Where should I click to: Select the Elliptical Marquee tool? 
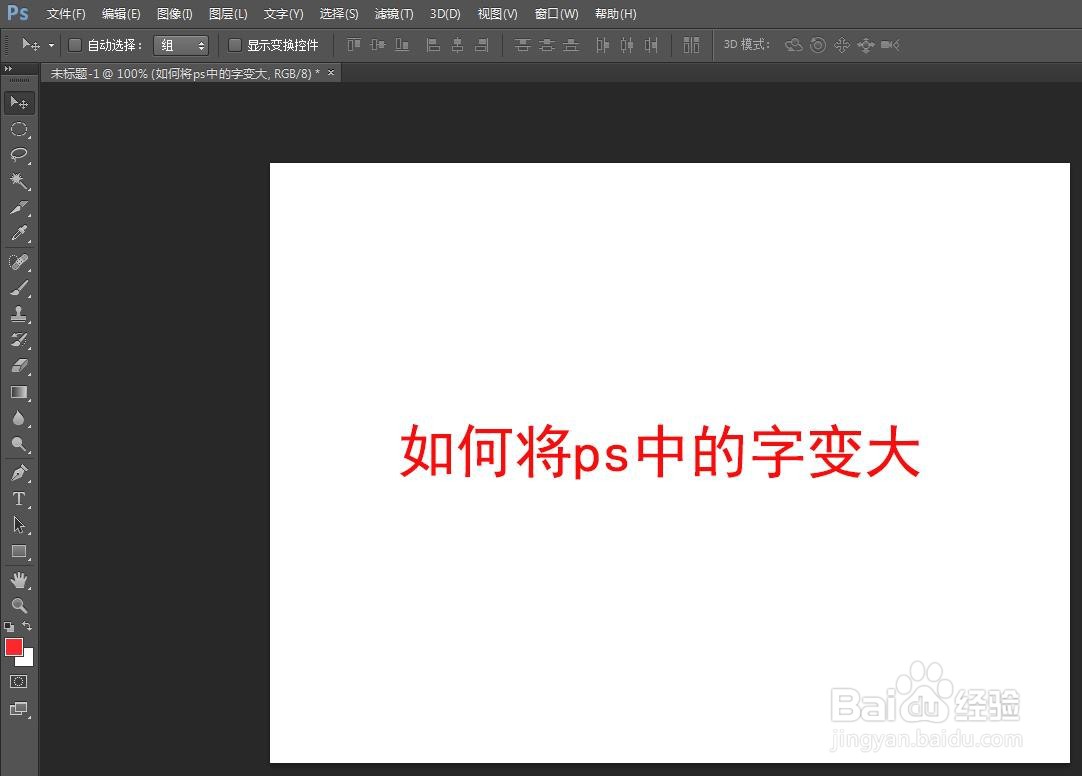coord(19,129)
